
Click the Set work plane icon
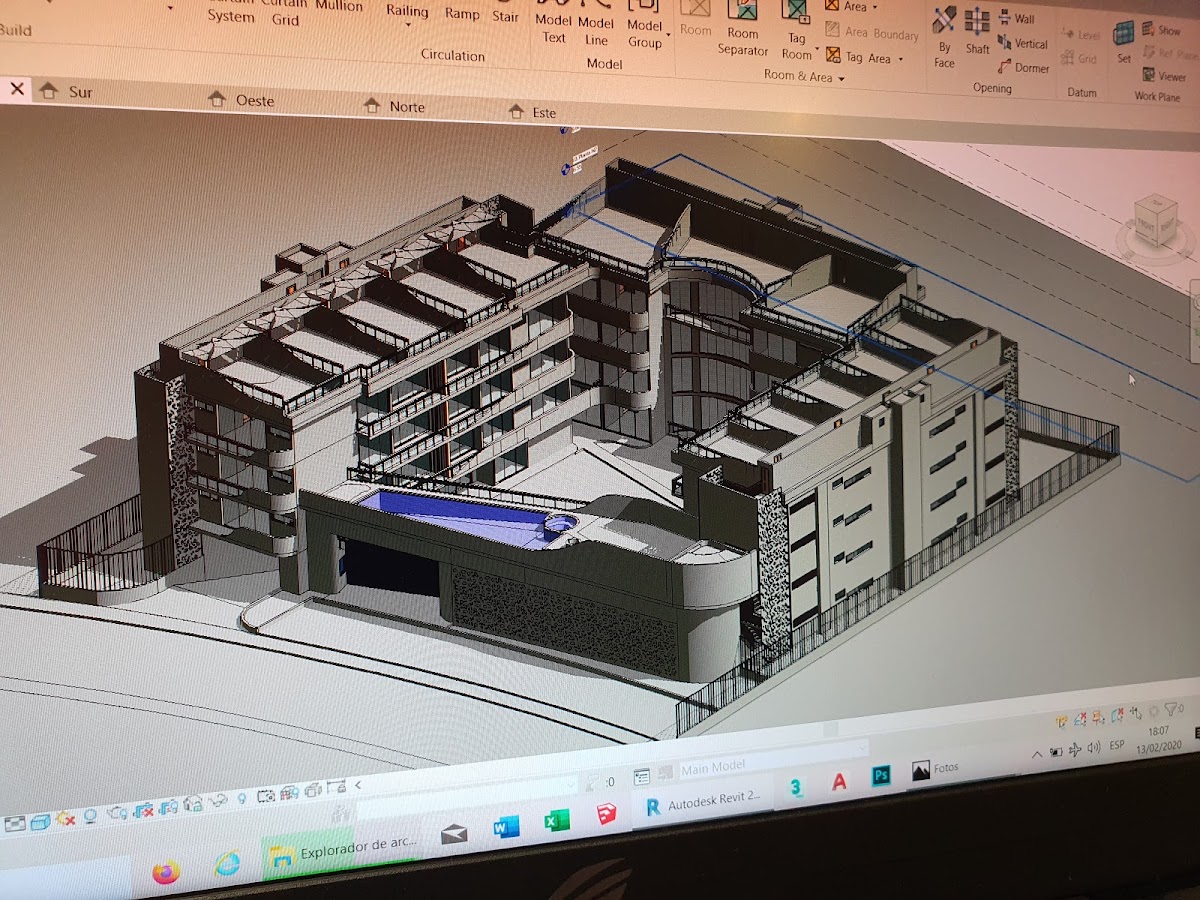point(1124,41)
